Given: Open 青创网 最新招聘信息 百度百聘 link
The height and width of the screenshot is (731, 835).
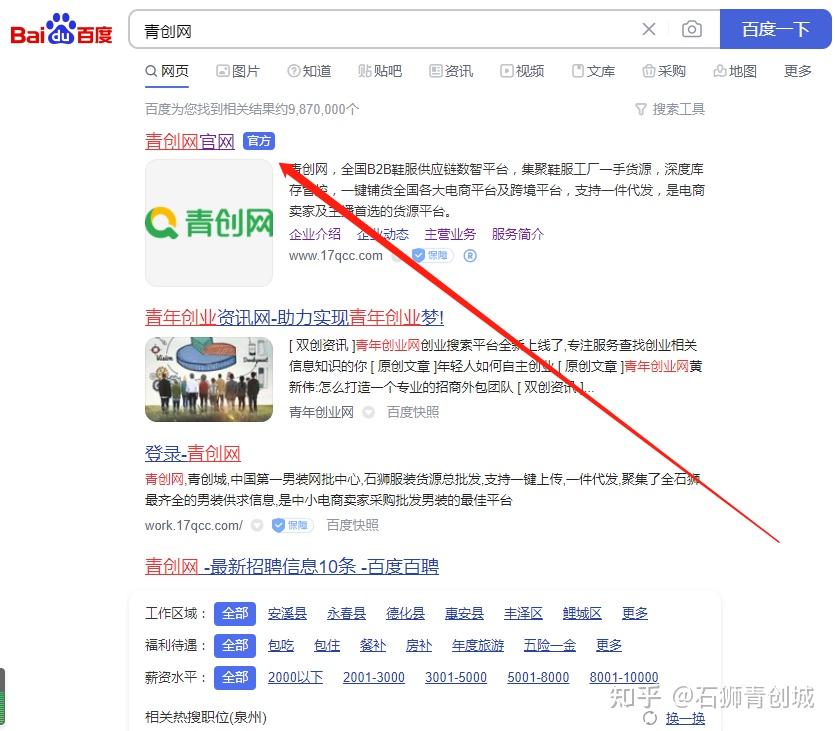Looking at the screenshot, I should pyautogui.click(x=292, y=566).
